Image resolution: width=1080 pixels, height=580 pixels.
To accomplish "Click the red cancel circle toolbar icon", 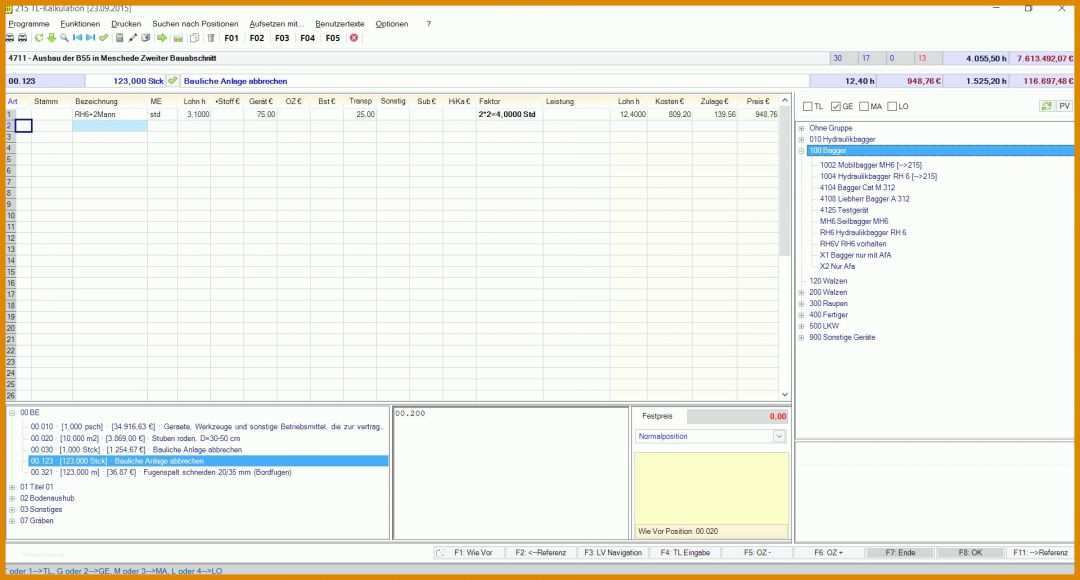I will (x=354, y=38).
